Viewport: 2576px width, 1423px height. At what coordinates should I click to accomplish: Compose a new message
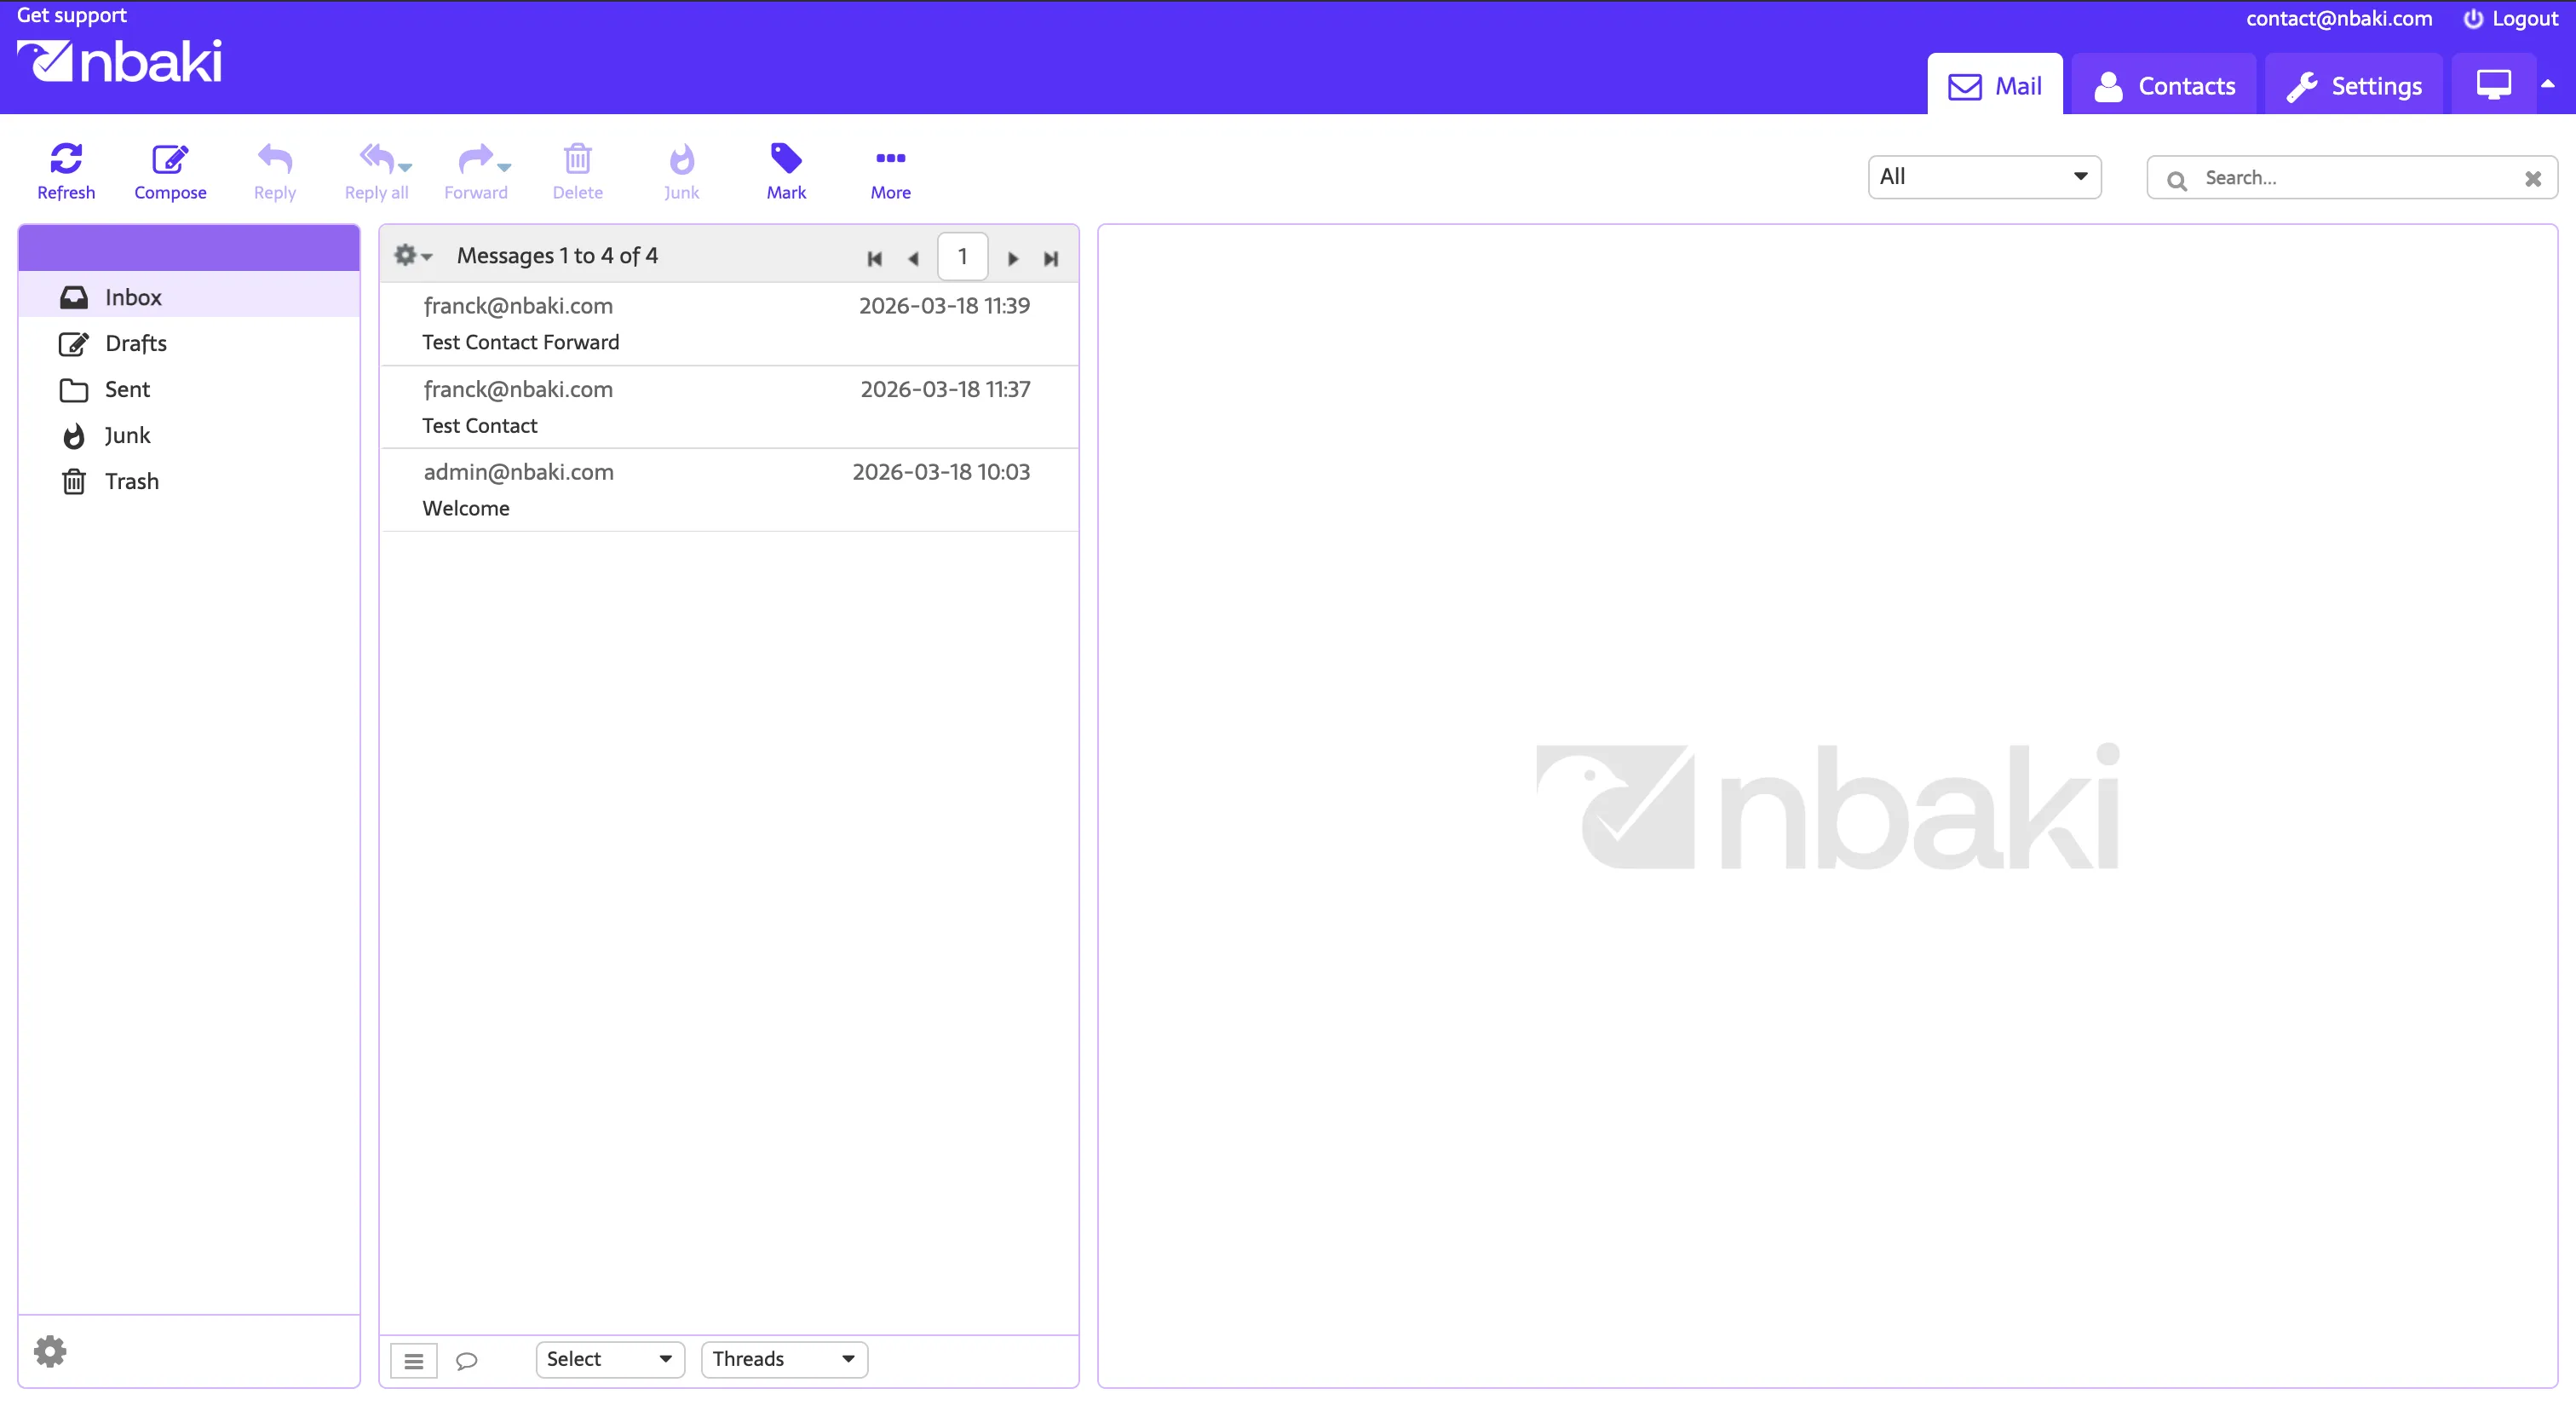pyautogui.click(x=170, y=171)
